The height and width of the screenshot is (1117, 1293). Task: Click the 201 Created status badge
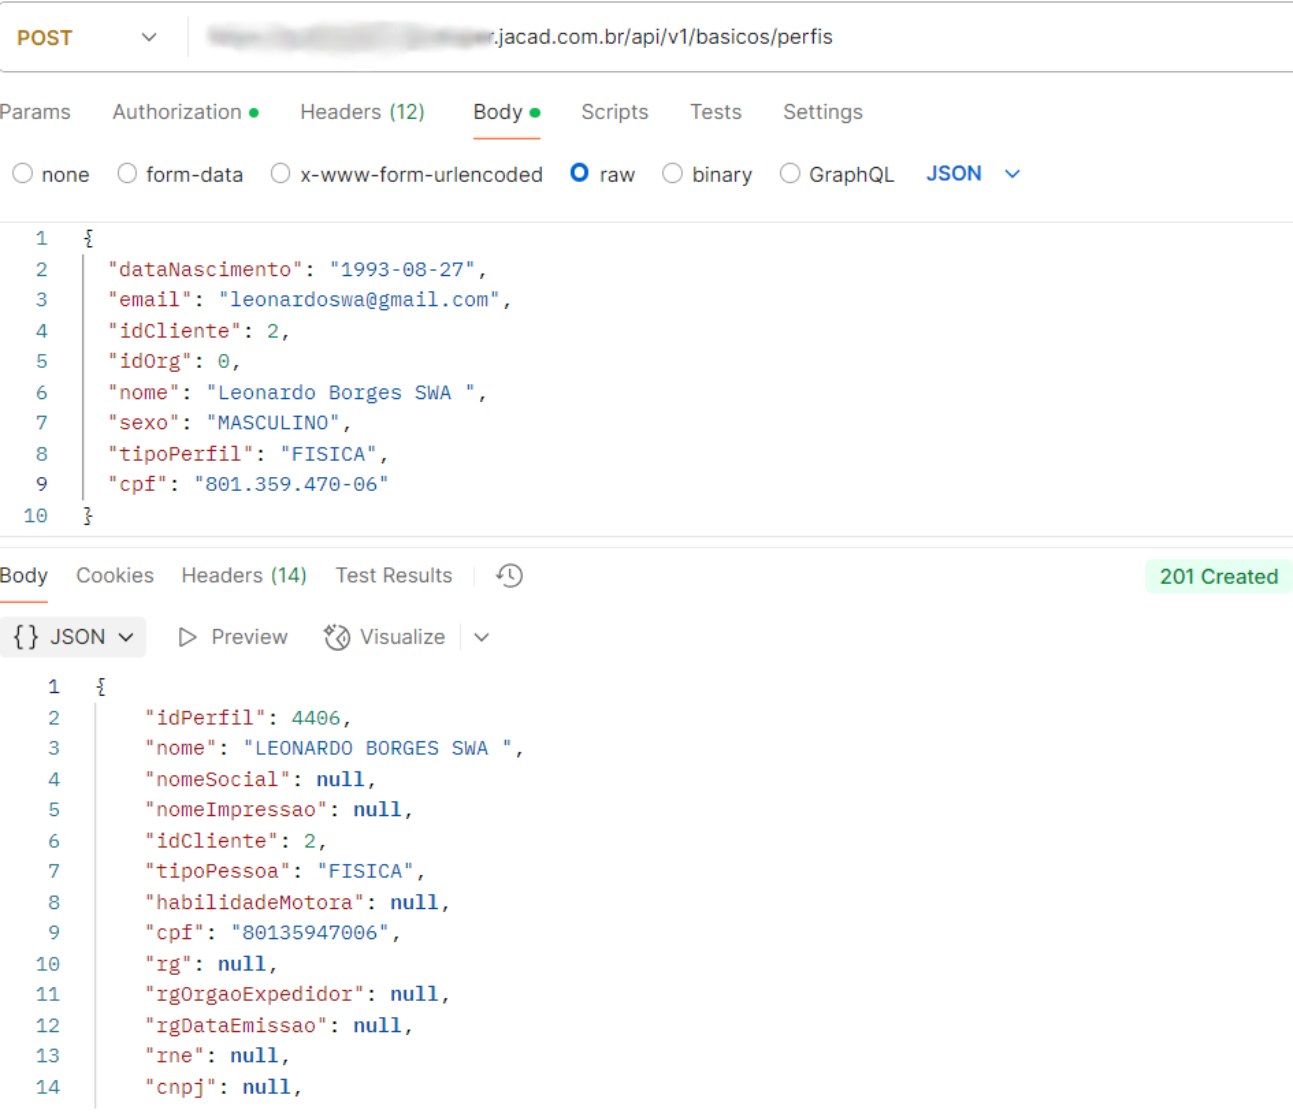coord(1218,577)
